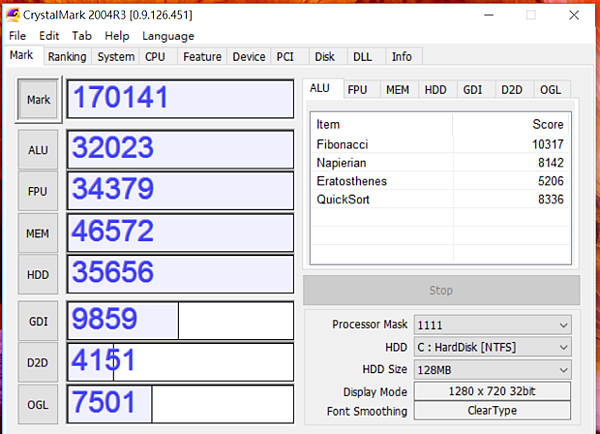Click the ALU score 32023
Image resolution: width=600 pixels, height=434 pixels.
(x=181, y=149)
